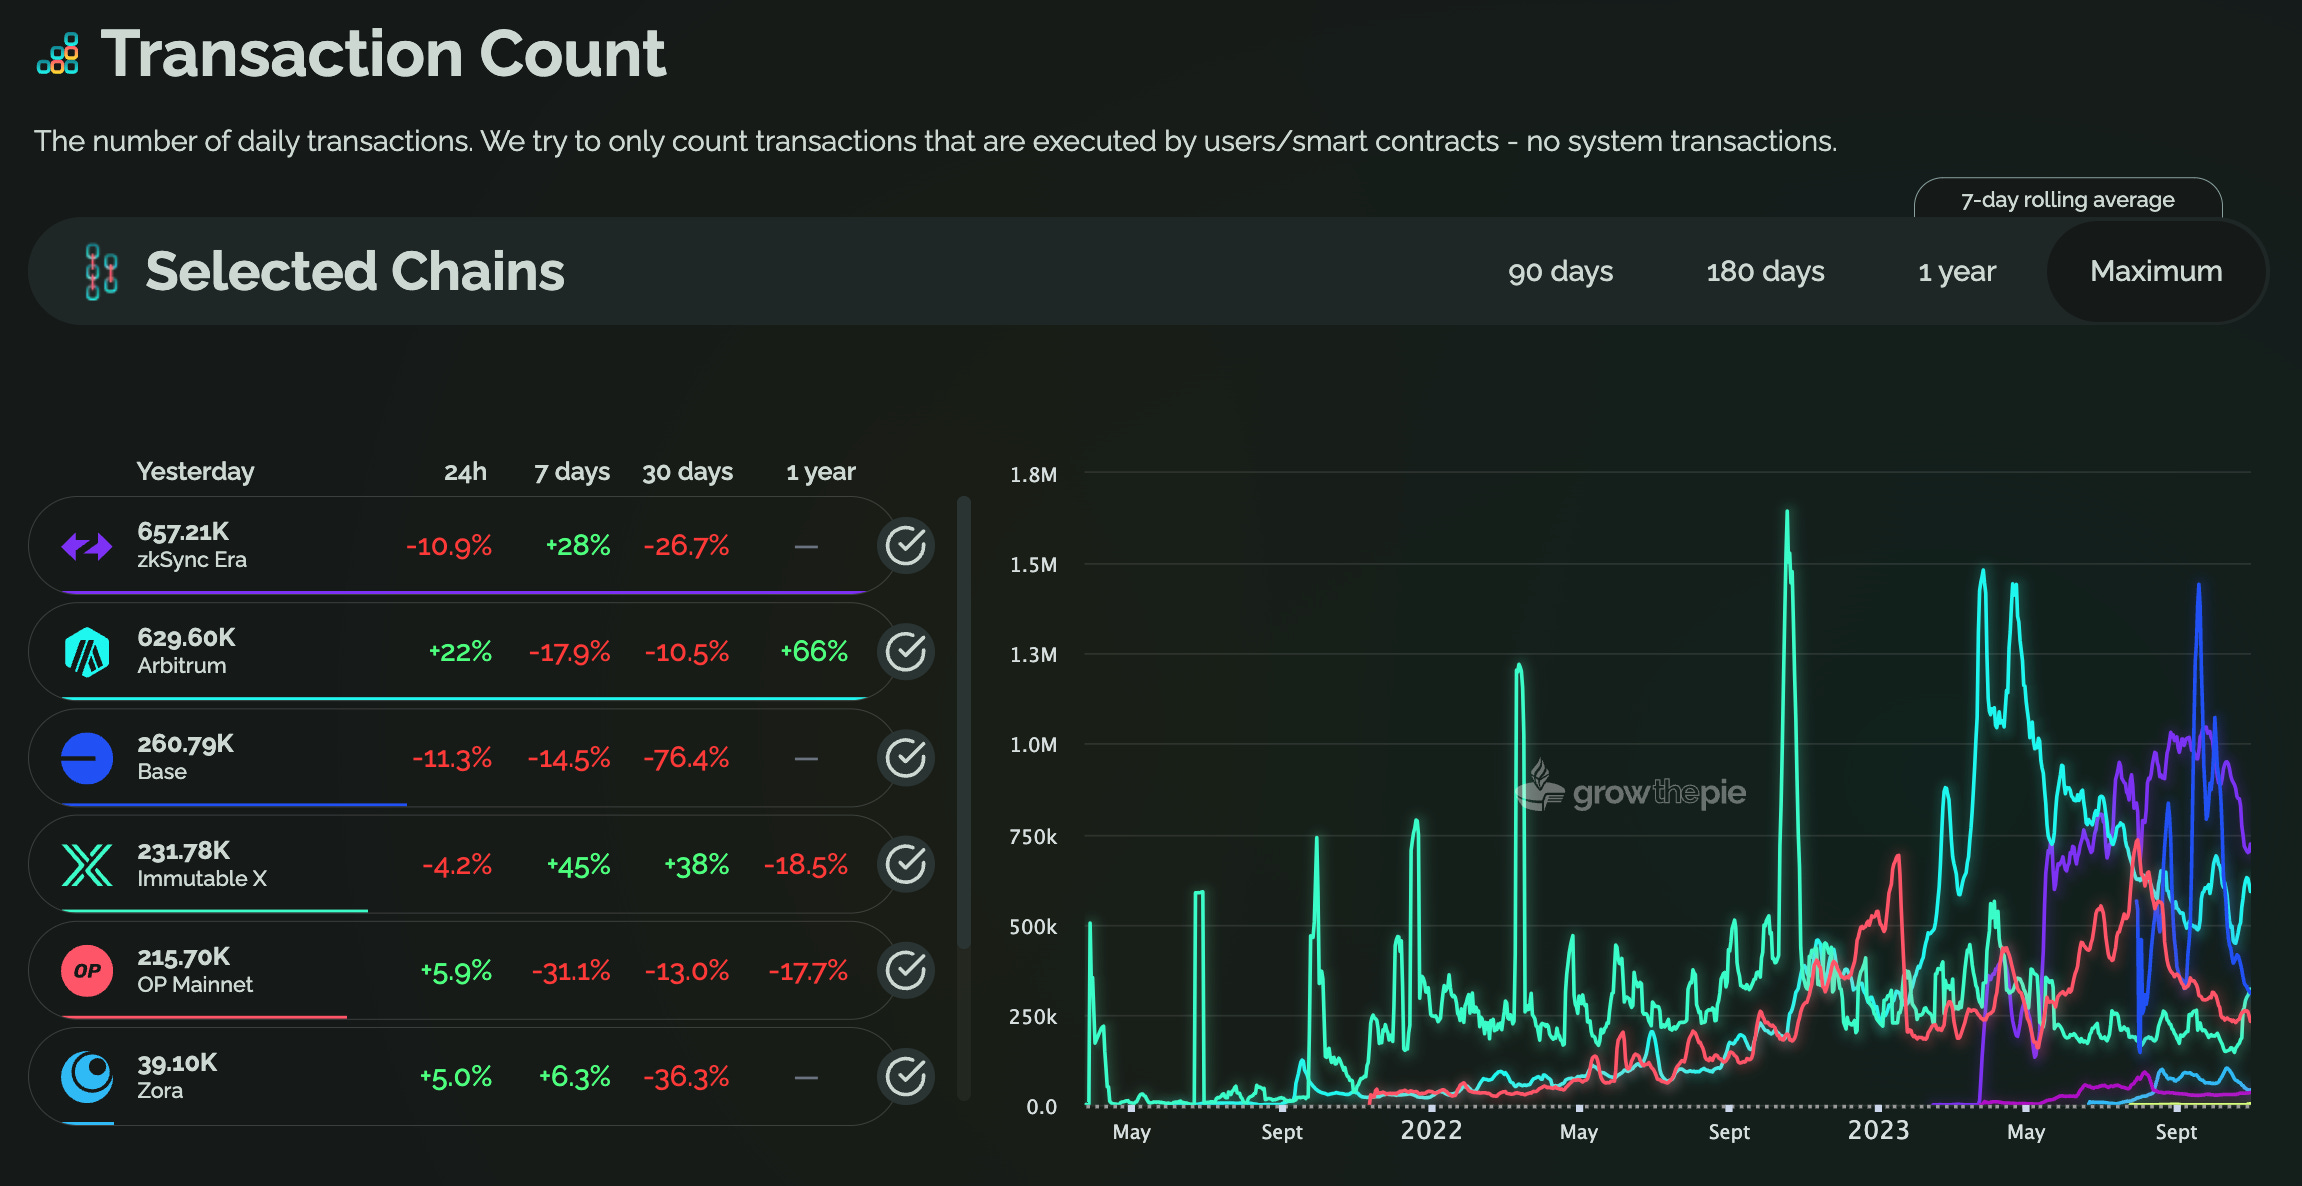Click the Arbitrum chain logo
Screen dimensions: 2302x1186
pos(87,652)
